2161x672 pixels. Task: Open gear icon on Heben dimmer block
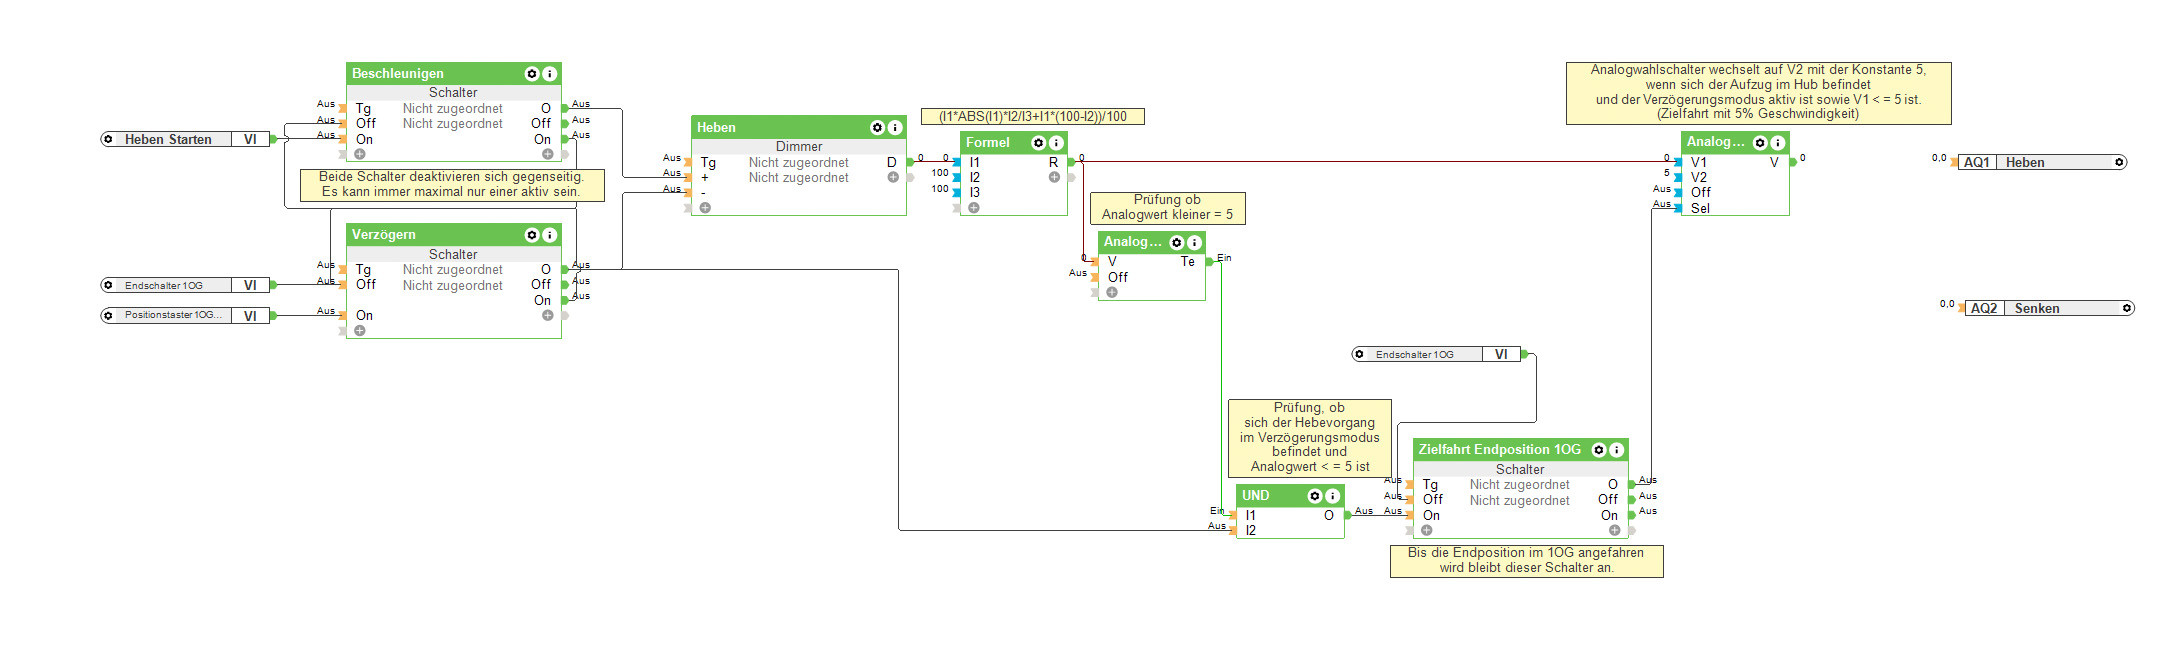tap(877, 128)
